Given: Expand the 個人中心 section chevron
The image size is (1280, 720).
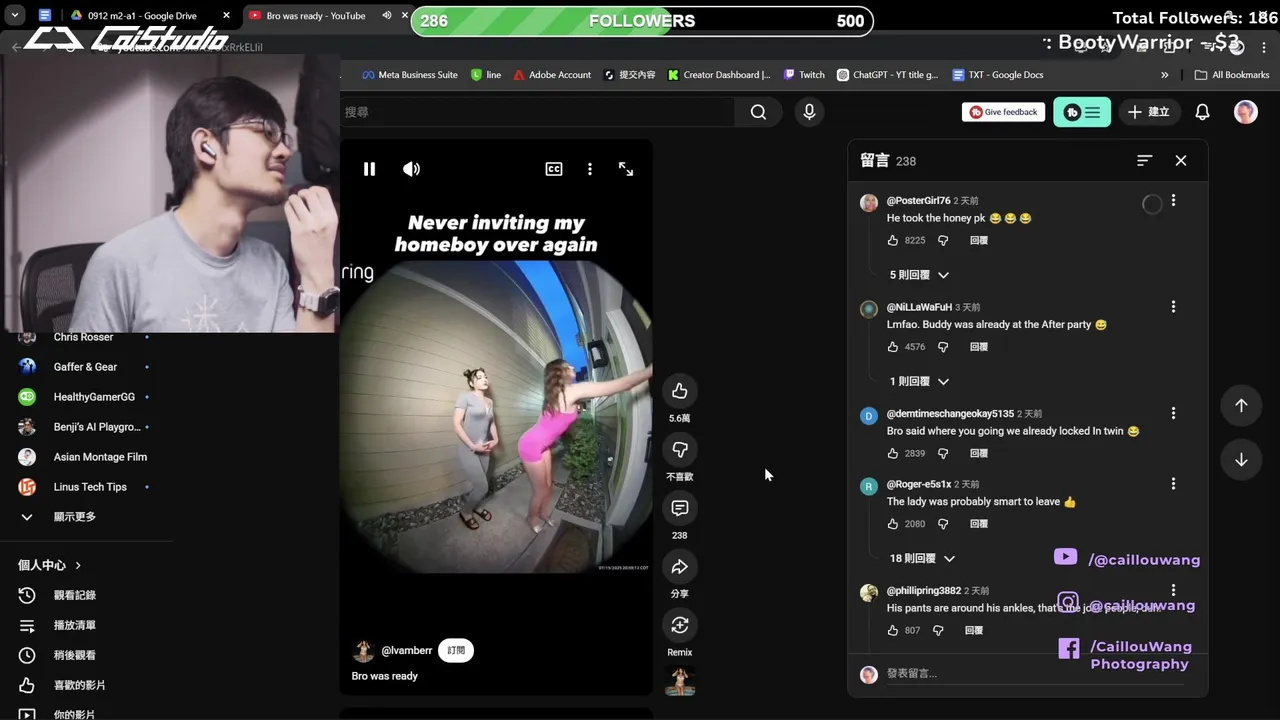Looking at the screenshot, I should 78,565.
